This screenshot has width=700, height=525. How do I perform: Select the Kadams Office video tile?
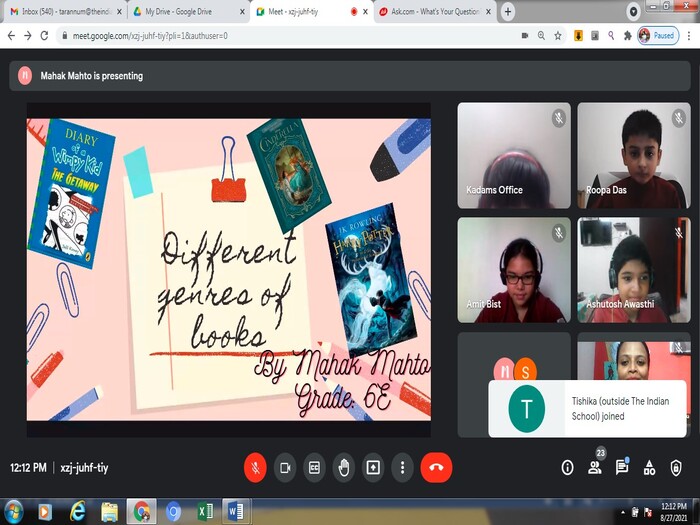point(514,155)
